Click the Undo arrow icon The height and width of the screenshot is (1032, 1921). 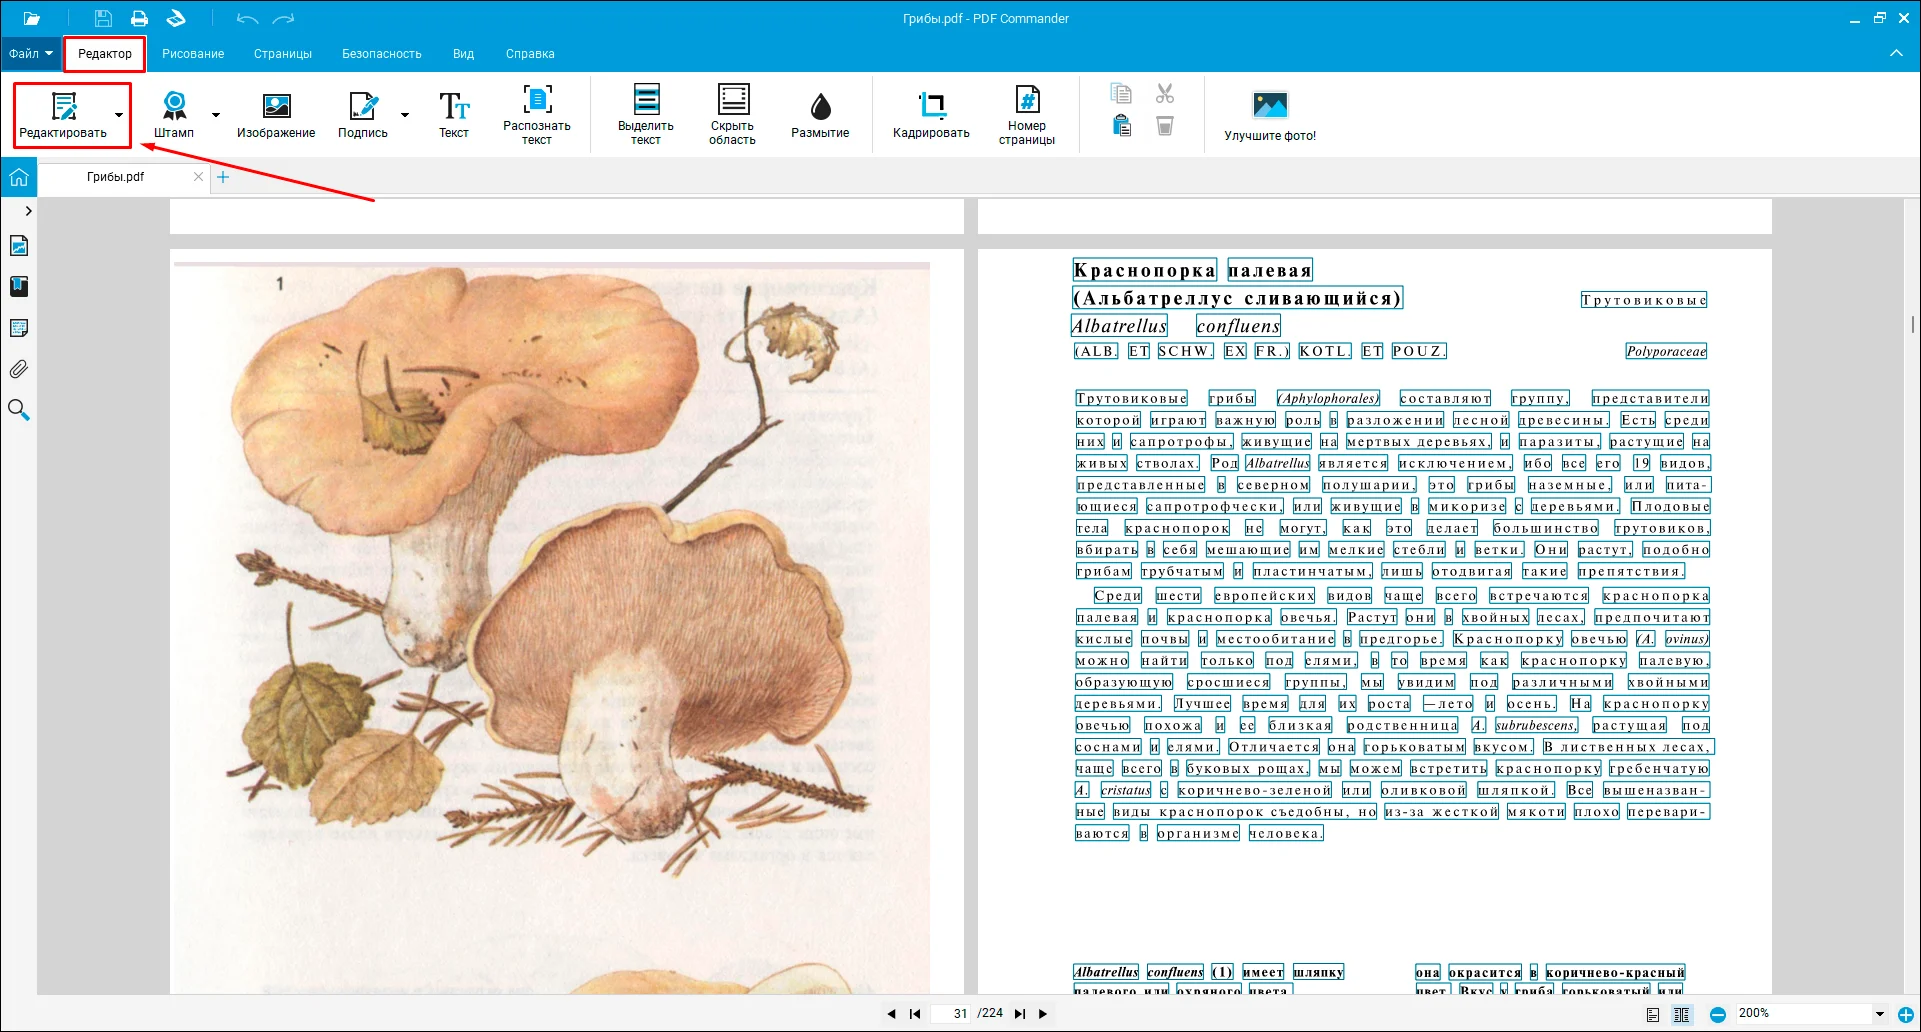[x=247, y=18]
